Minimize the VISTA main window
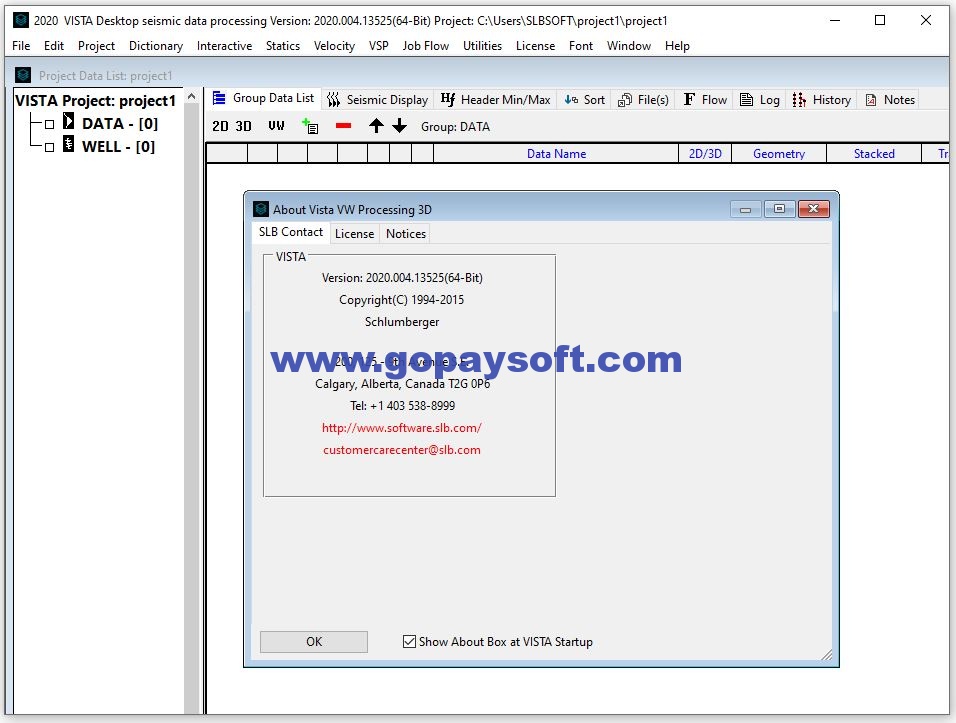This screenshot has width=956, height=723. point(835,20)
